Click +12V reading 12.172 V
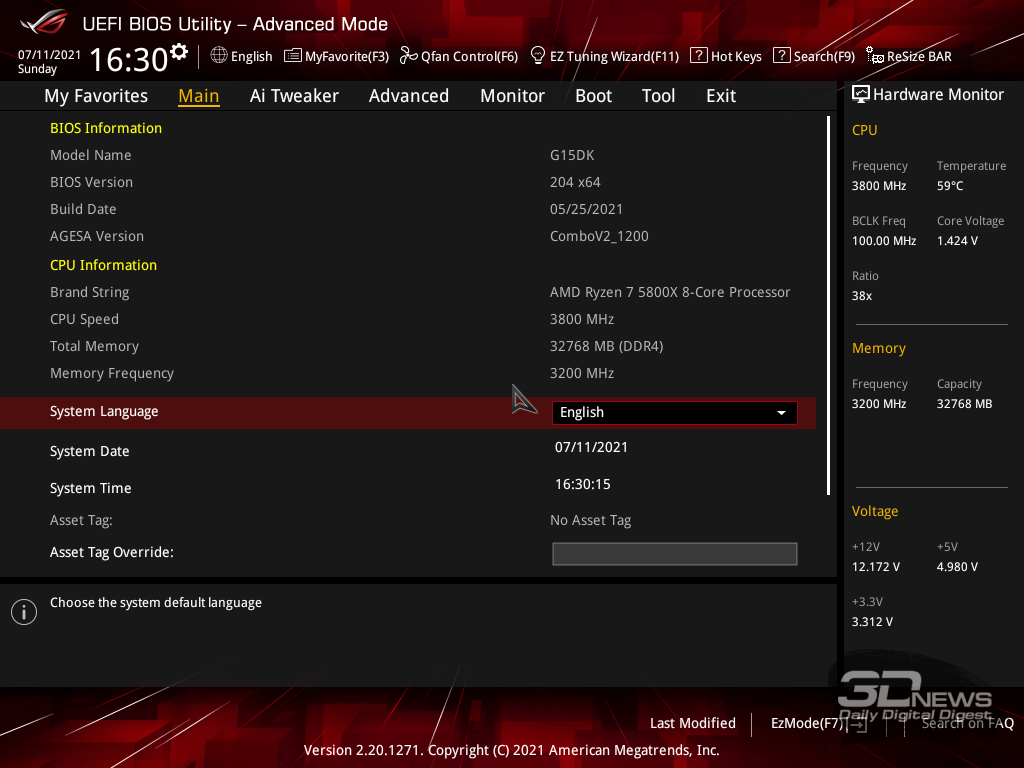 pos(875,567)
